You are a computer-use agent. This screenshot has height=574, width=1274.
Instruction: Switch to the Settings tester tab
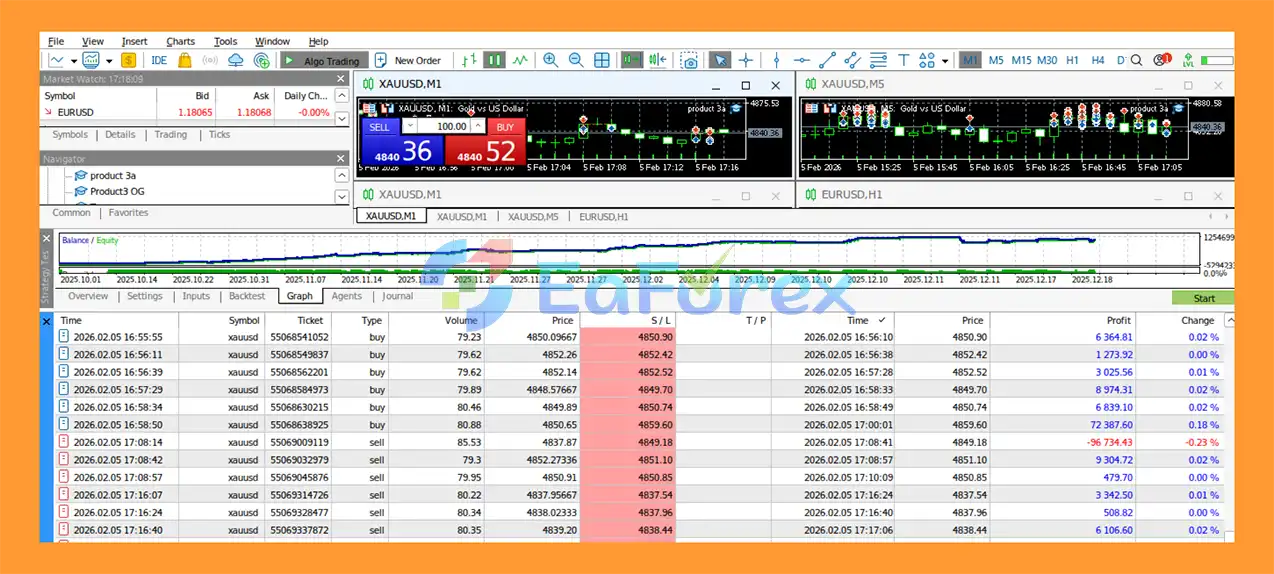tap(144, 296)
